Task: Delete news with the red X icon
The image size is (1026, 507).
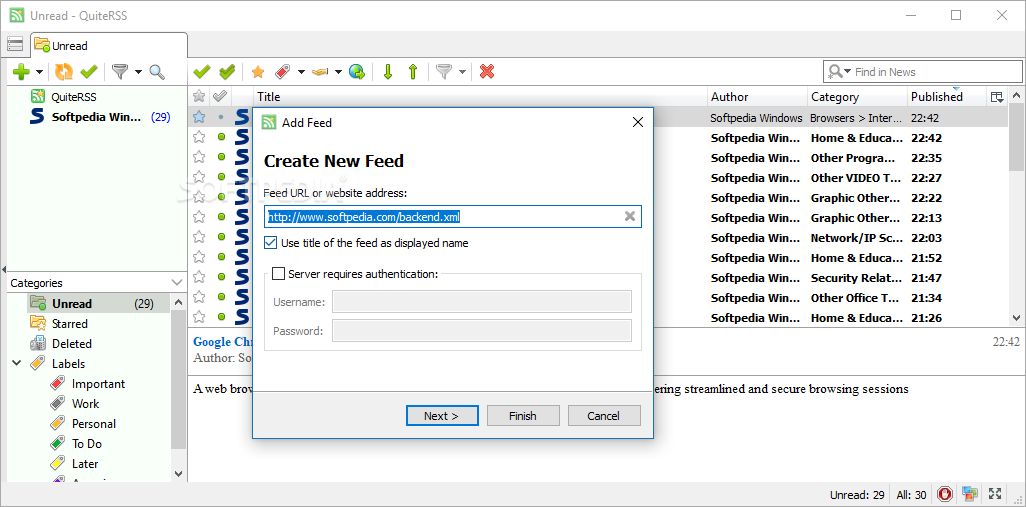Action: [487, 72]
